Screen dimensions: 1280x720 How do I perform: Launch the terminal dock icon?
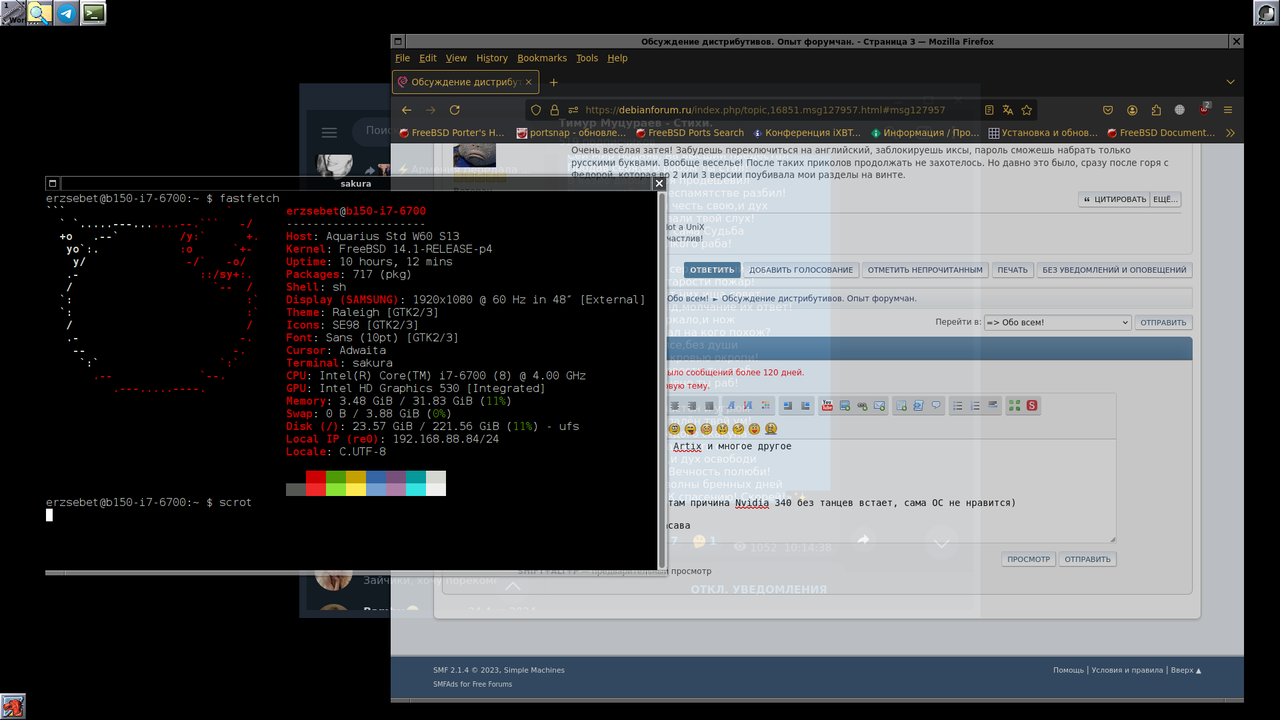tap(94, 12)
